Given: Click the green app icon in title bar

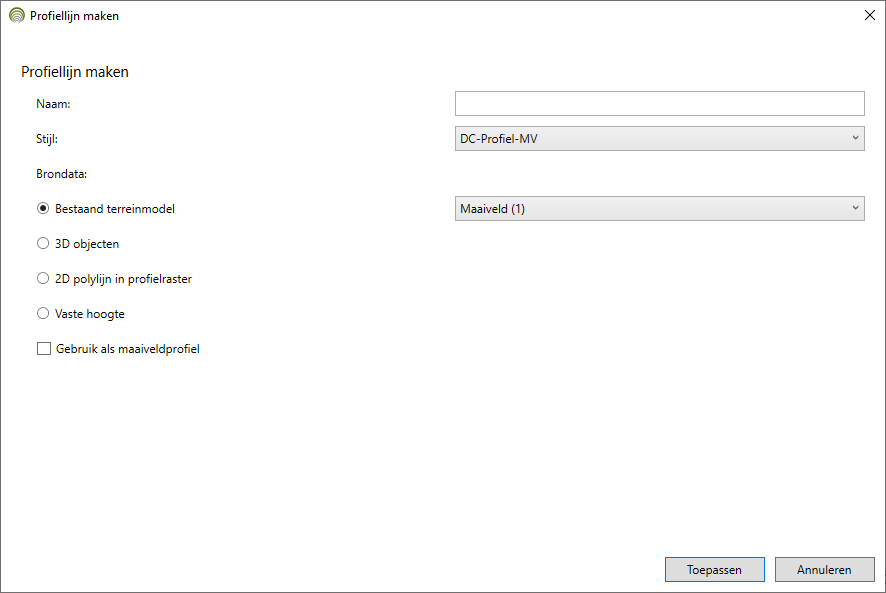Looking at the screenshot, I should tap(17, 15).
